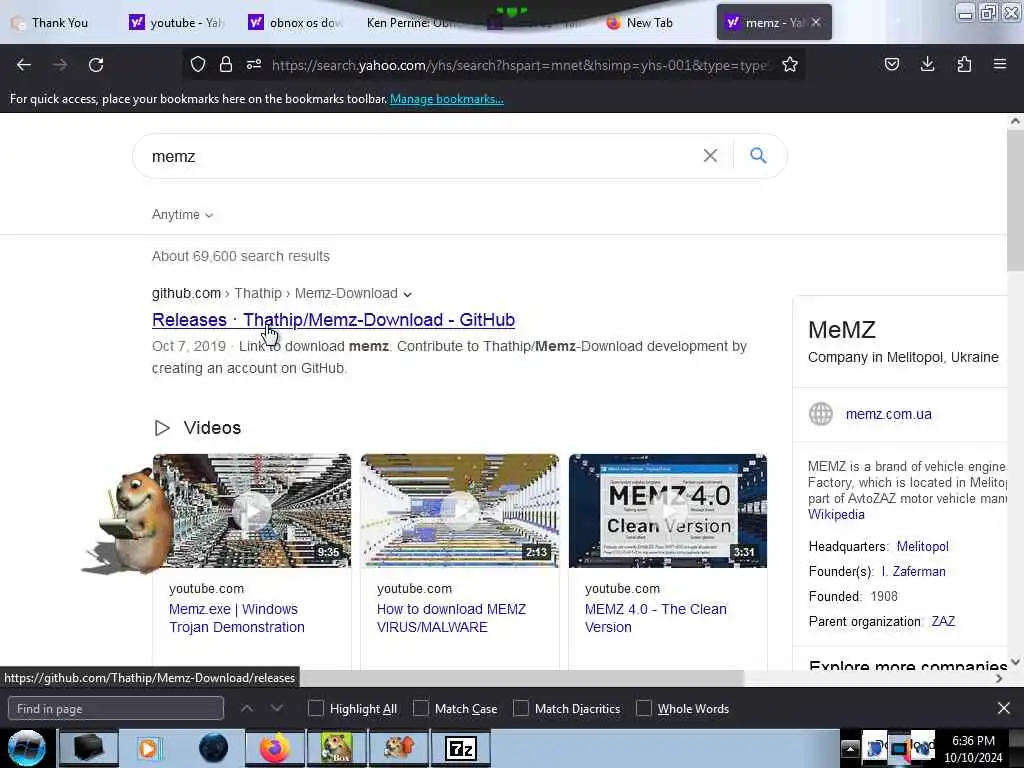Close the Find in page bar
The height and width of the screenshot is (768, 1024).
(1004, 708)
